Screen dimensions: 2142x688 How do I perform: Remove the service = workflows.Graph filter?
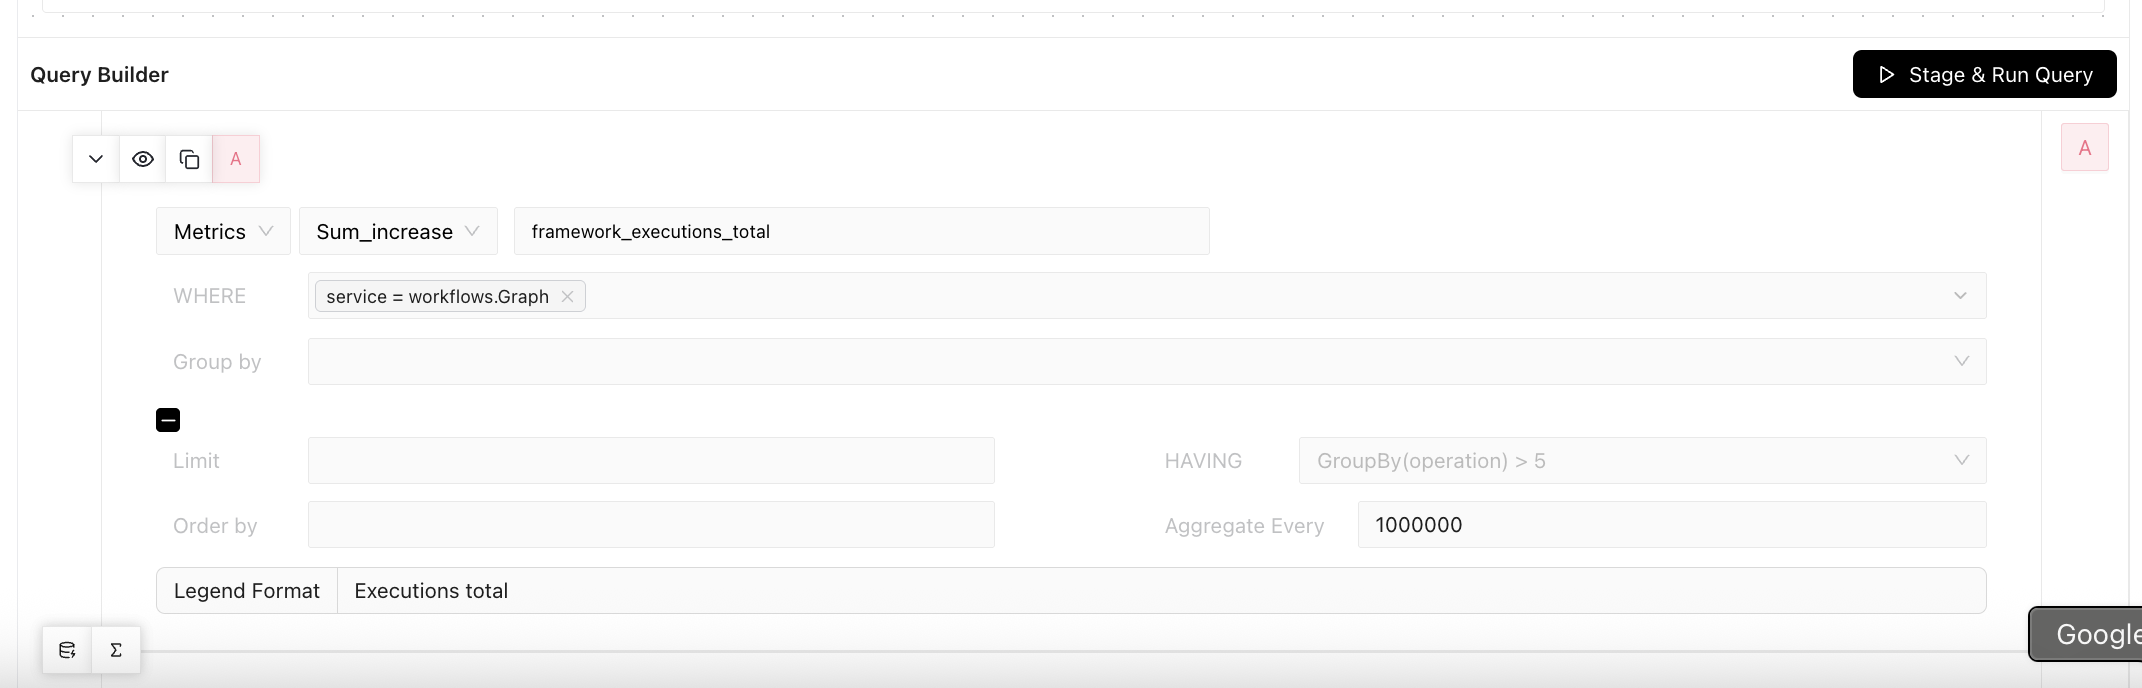point(567,296)
